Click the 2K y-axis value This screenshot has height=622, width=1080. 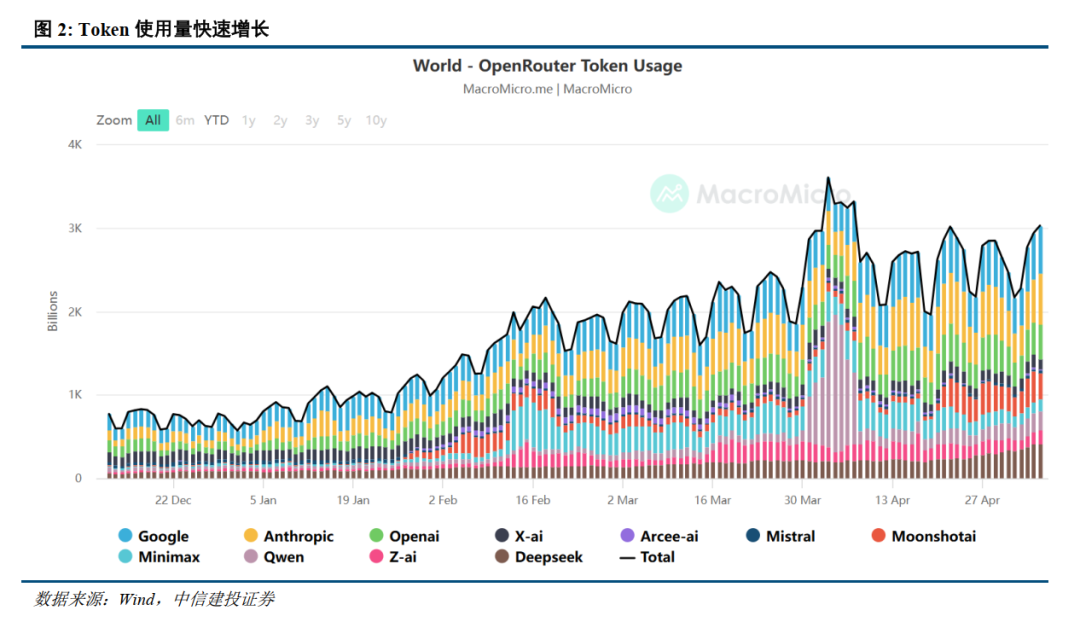pyautogui.click(x=75, y=312)
